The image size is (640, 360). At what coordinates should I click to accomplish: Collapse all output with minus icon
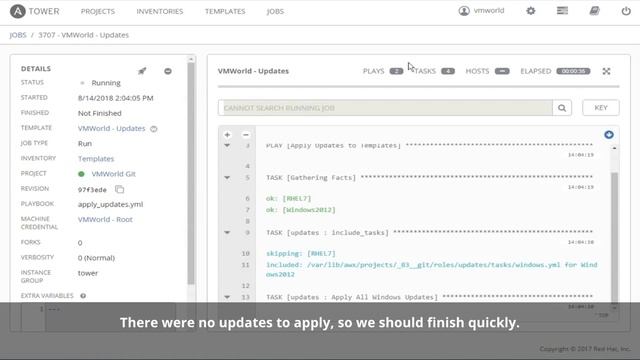pyautogui.click(x=246, y=135)
